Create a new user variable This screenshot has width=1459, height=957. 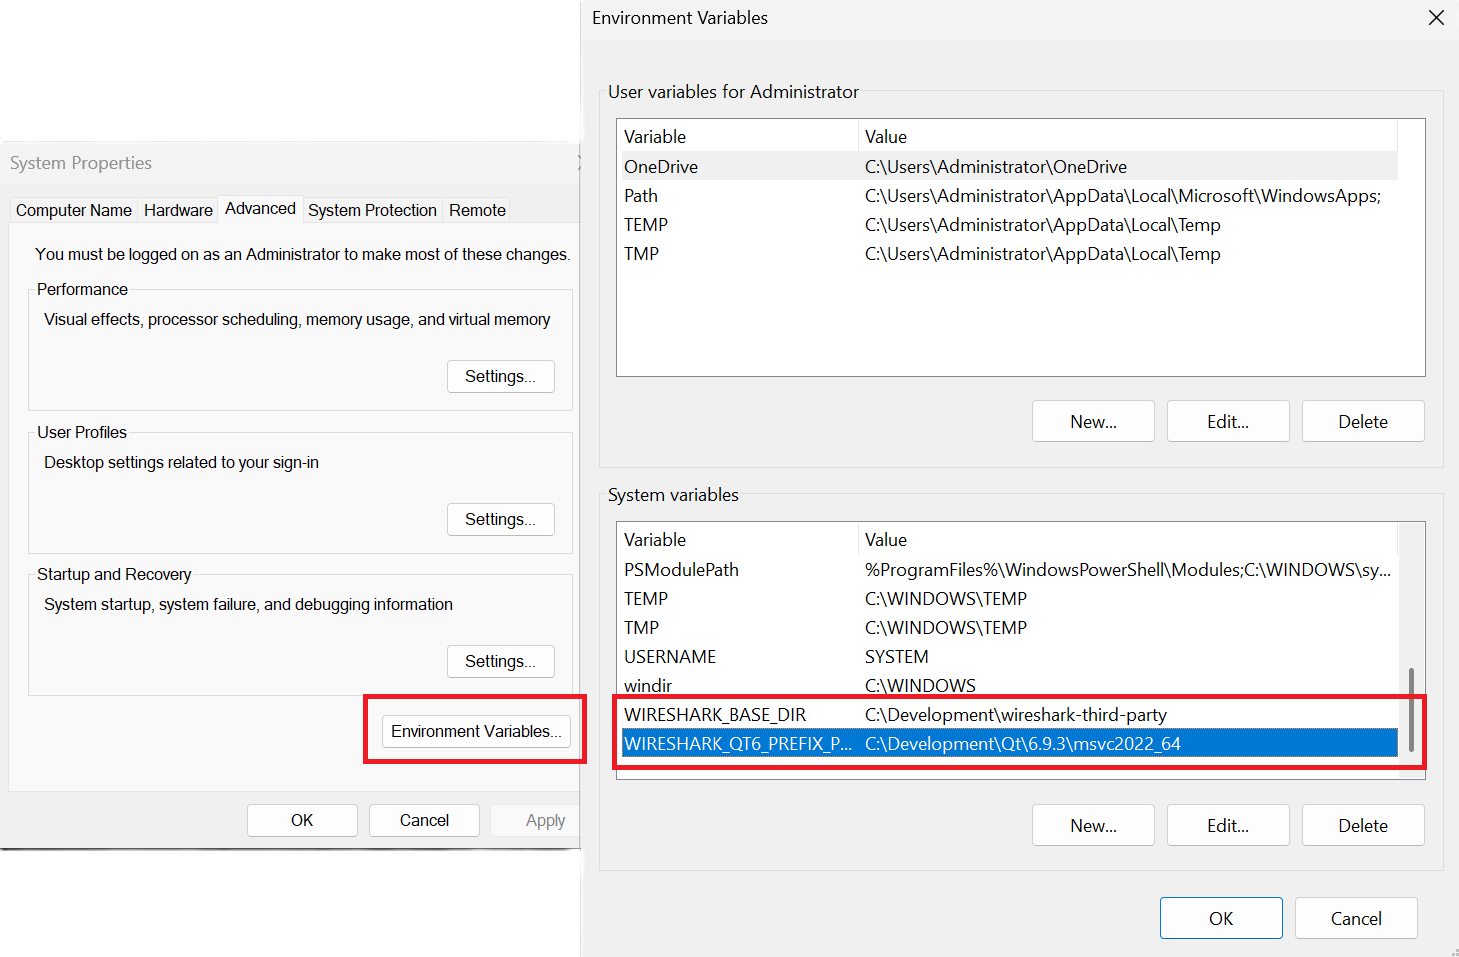tap(1092, 421)
